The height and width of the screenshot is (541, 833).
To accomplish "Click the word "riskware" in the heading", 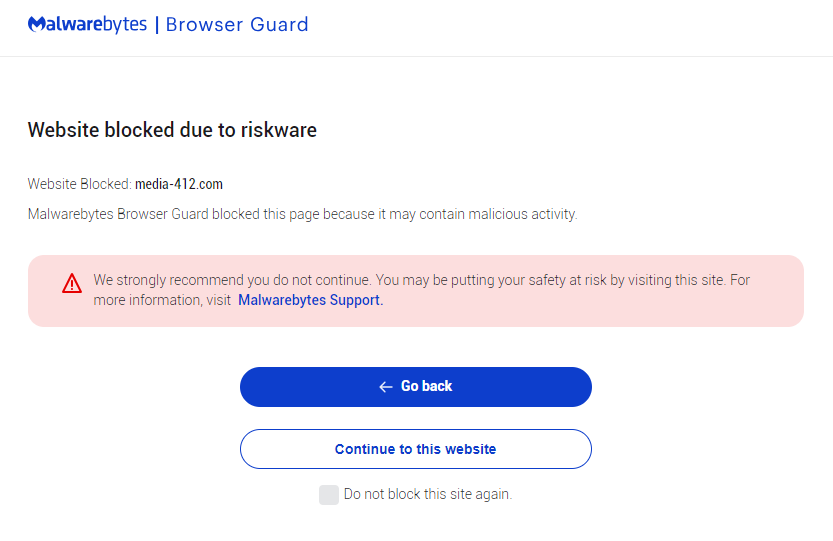I will click(x=278, y=130).
